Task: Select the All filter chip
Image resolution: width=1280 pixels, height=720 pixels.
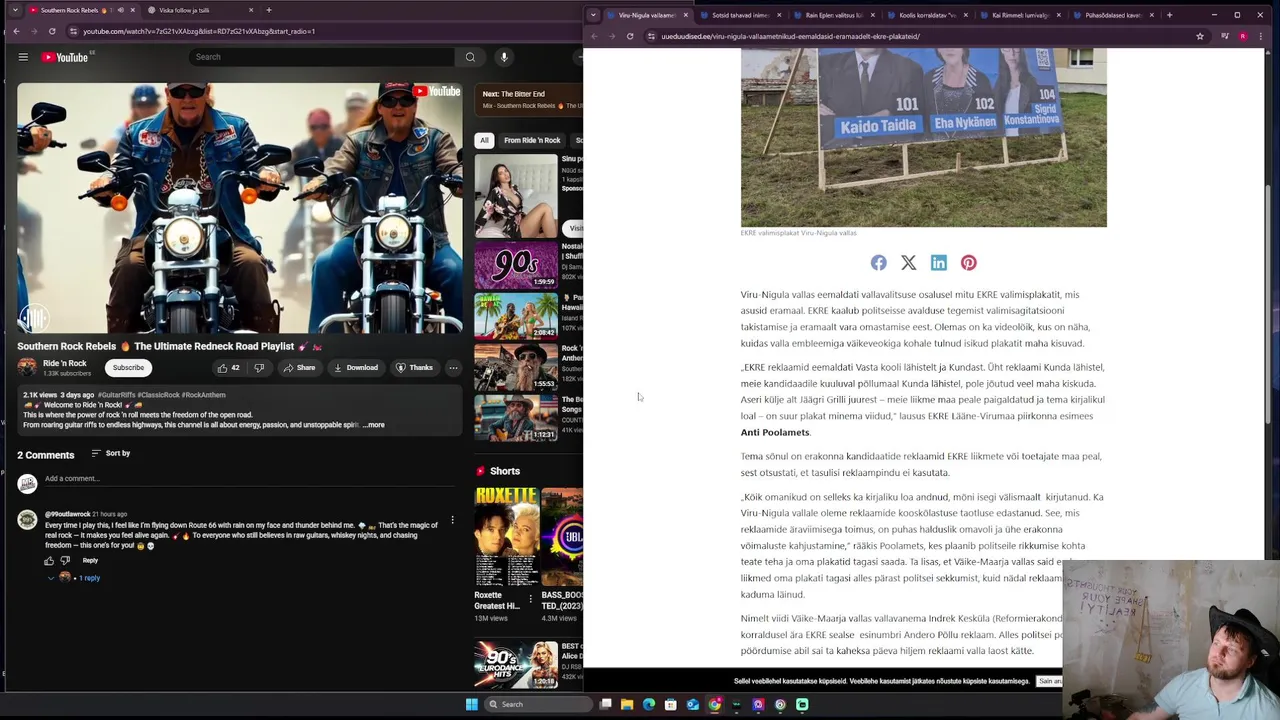Action: tap(484, 140)
